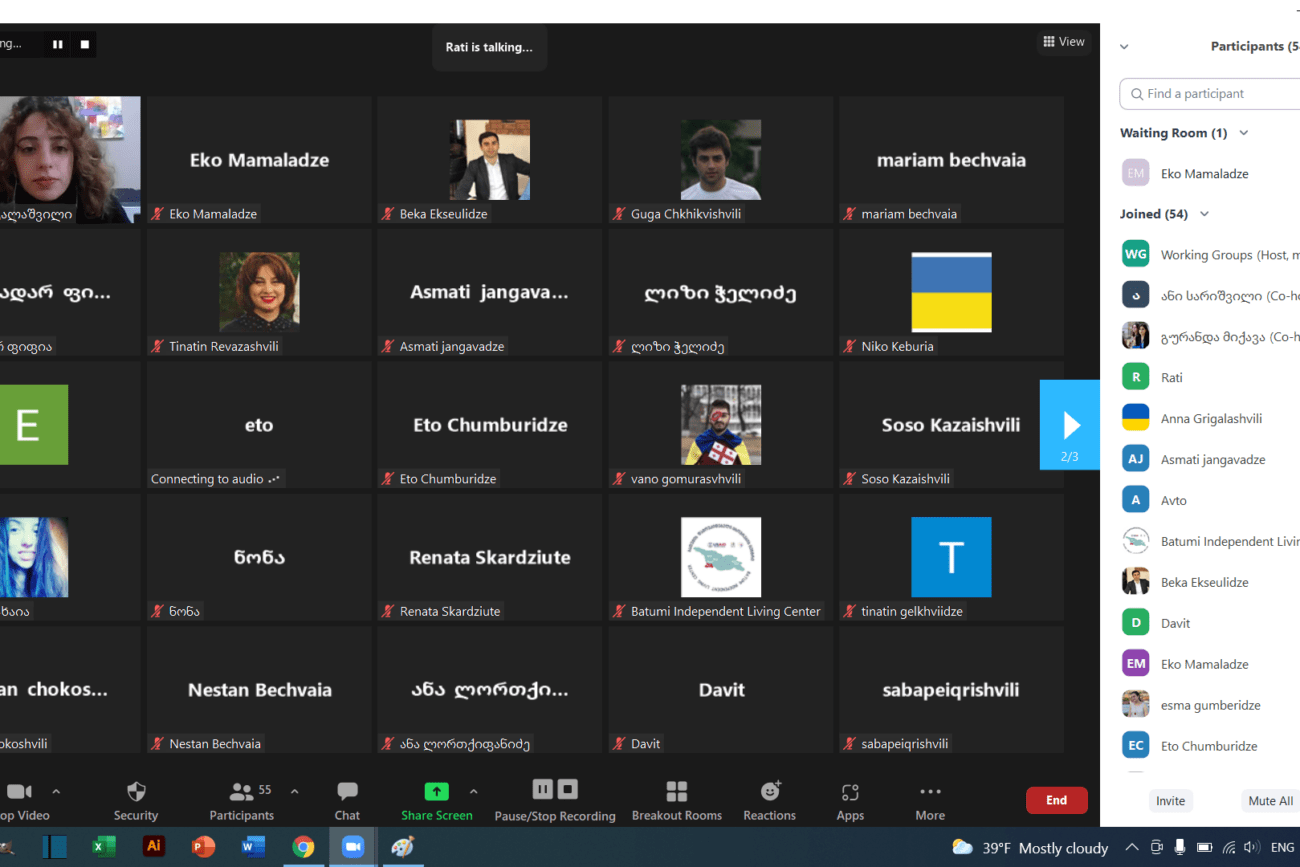Open Breakout Rooms from toolbar
The width and height of the screenshot is (1300, 867).
[x=676, y=792]
